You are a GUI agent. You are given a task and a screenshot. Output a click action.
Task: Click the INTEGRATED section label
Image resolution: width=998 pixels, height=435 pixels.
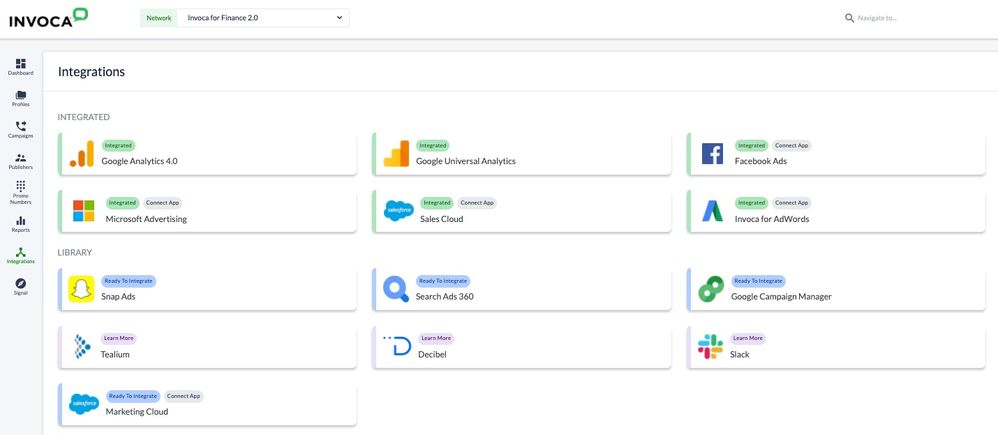pyautogui.click(x=83, y=117)
